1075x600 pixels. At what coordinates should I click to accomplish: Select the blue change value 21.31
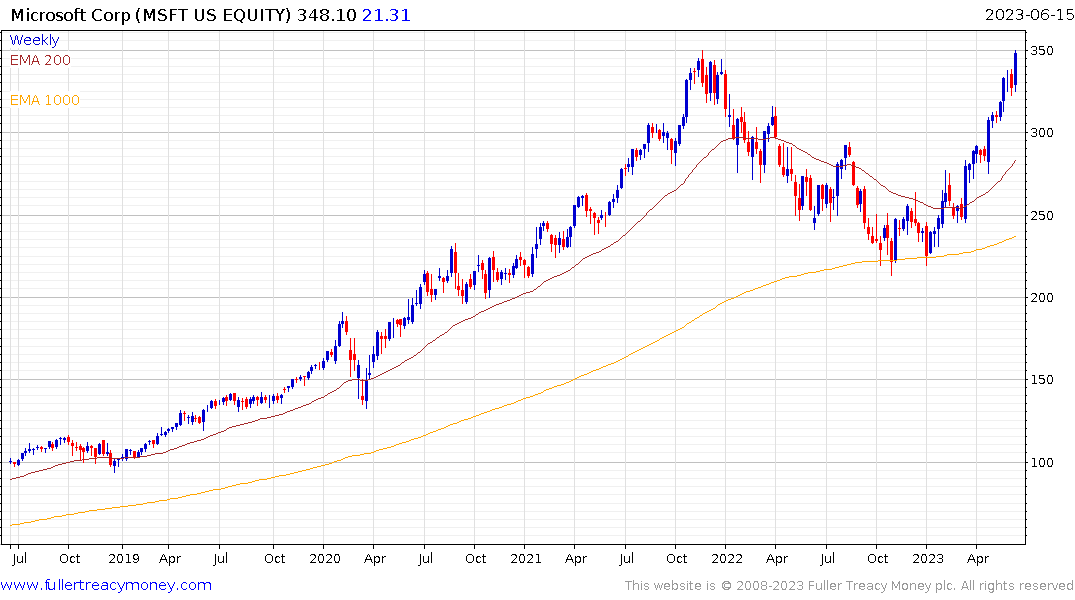pyautogui.click(x=386, y=15)
